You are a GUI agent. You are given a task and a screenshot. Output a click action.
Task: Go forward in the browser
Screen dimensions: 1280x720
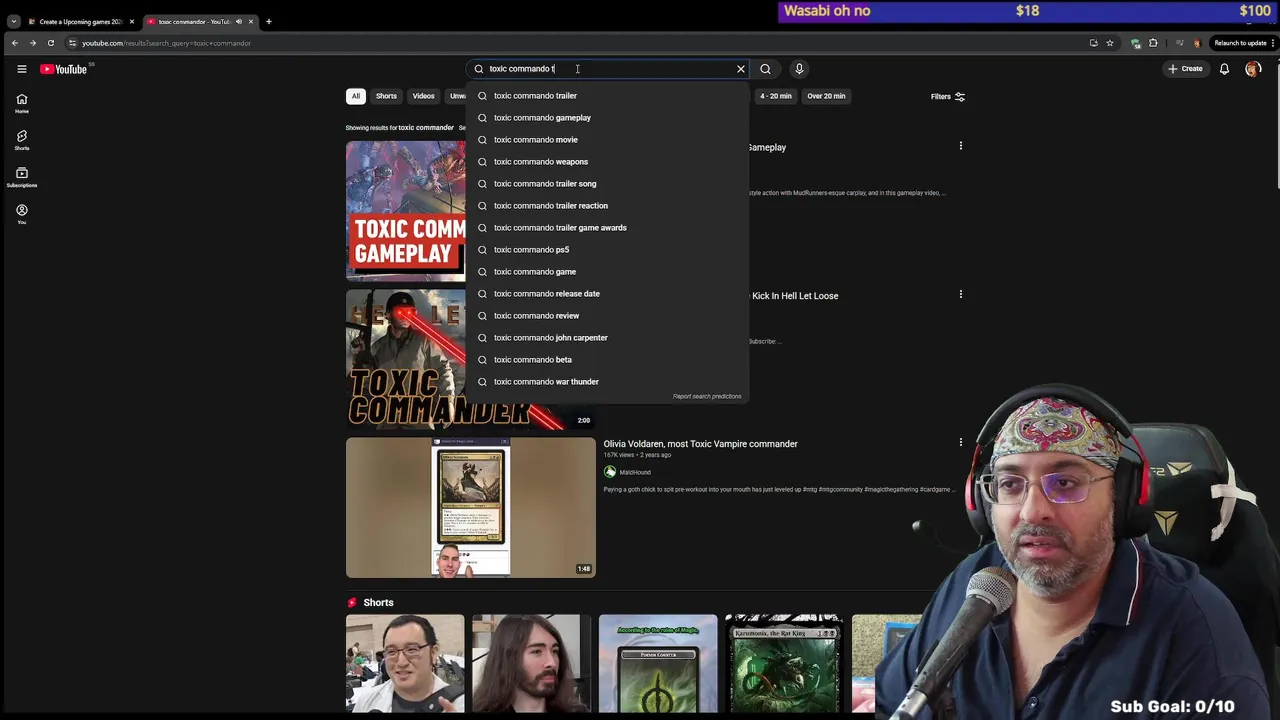coord(33,43)
